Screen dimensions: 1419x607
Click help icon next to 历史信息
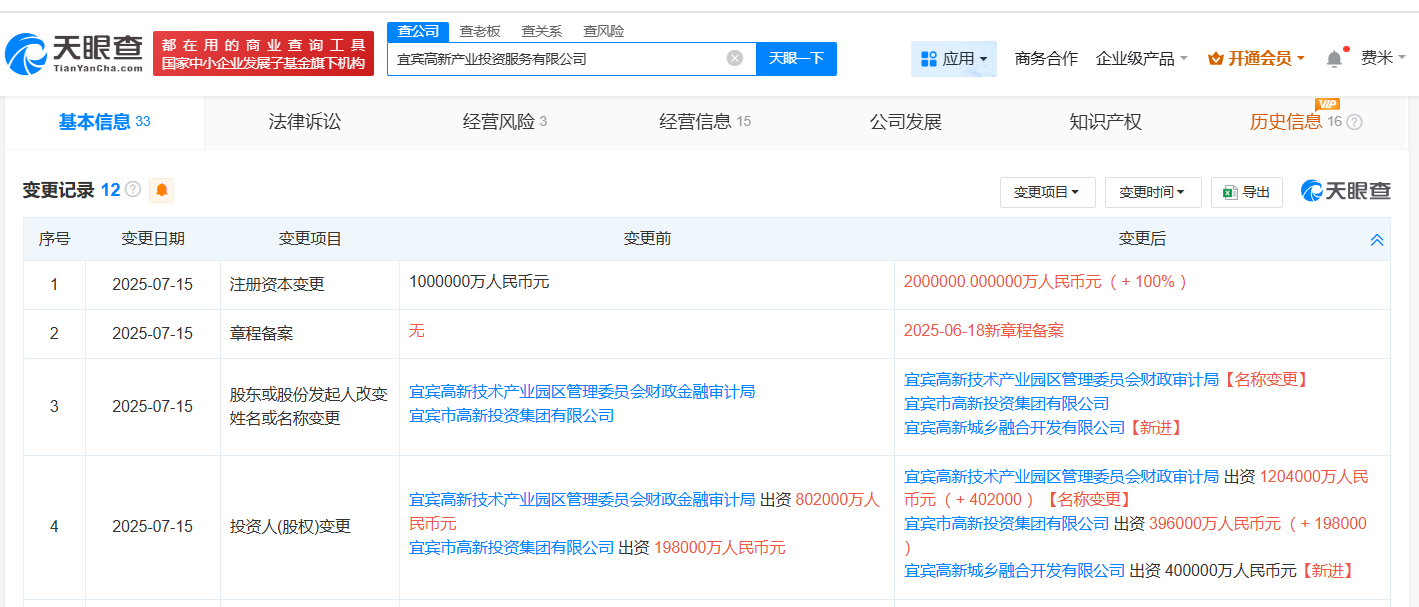click(x=1354, y=122)
